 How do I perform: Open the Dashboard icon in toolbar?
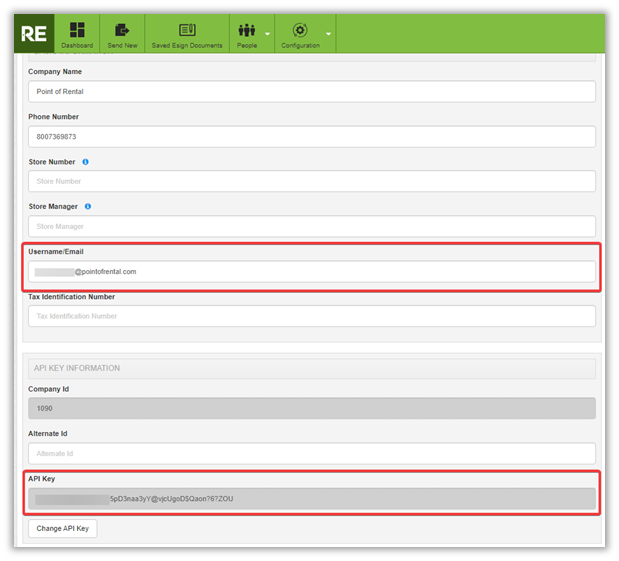[77, 30]
